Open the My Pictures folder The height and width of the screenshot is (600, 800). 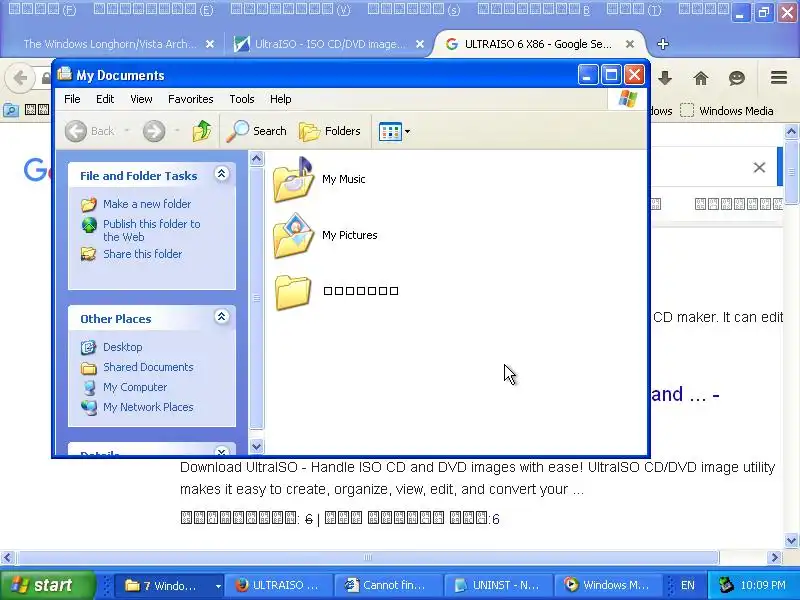coord(326,235)
